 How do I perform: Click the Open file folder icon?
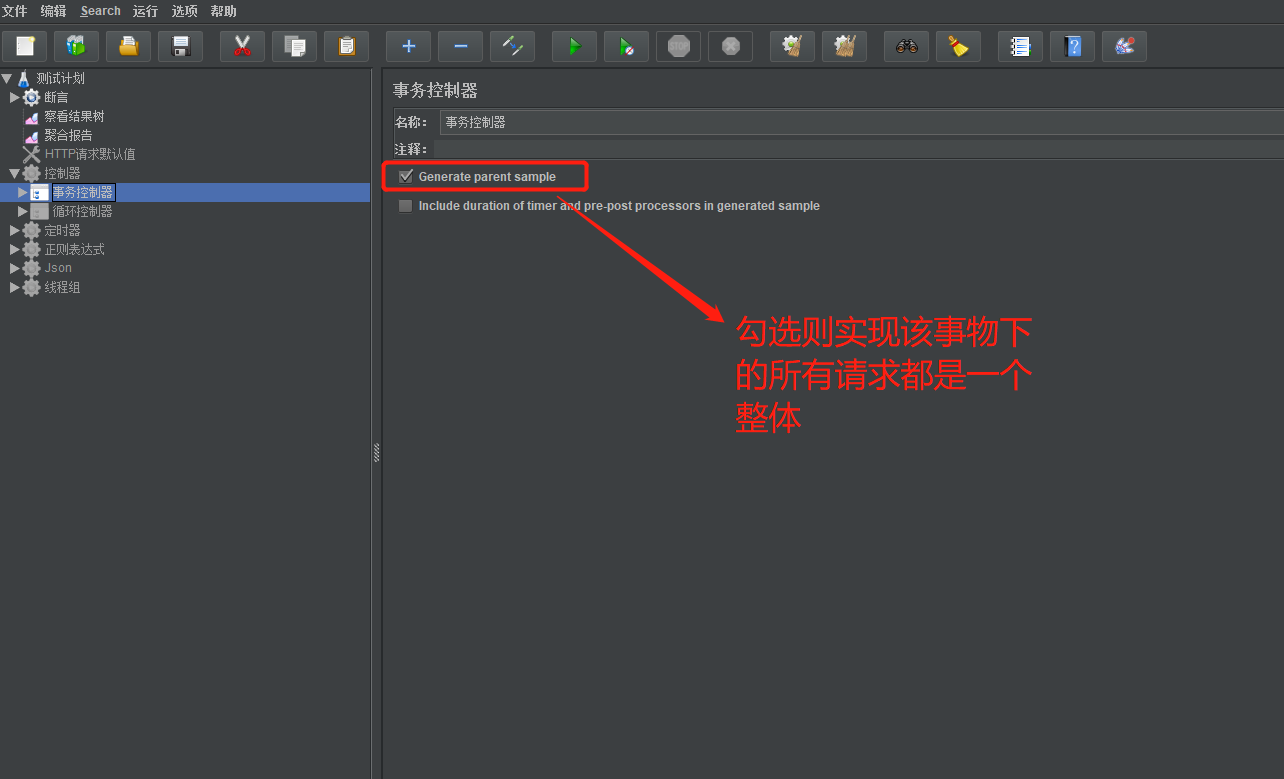pyautogui.click(x=129, y=46)
